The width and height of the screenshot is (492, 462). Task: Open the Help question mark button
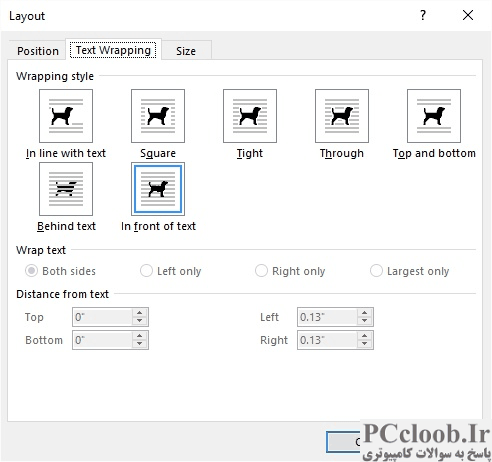click(423, 15)
